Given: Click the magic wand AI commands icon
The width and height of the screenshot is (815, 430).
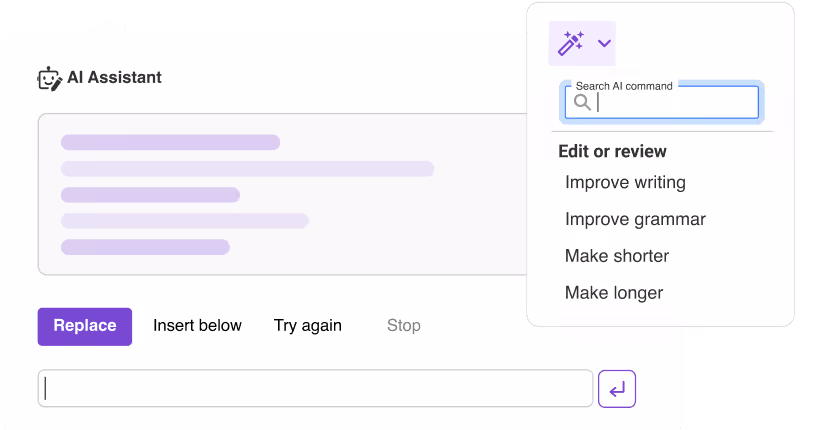Looking at the screenshot, I should [571, 43].
